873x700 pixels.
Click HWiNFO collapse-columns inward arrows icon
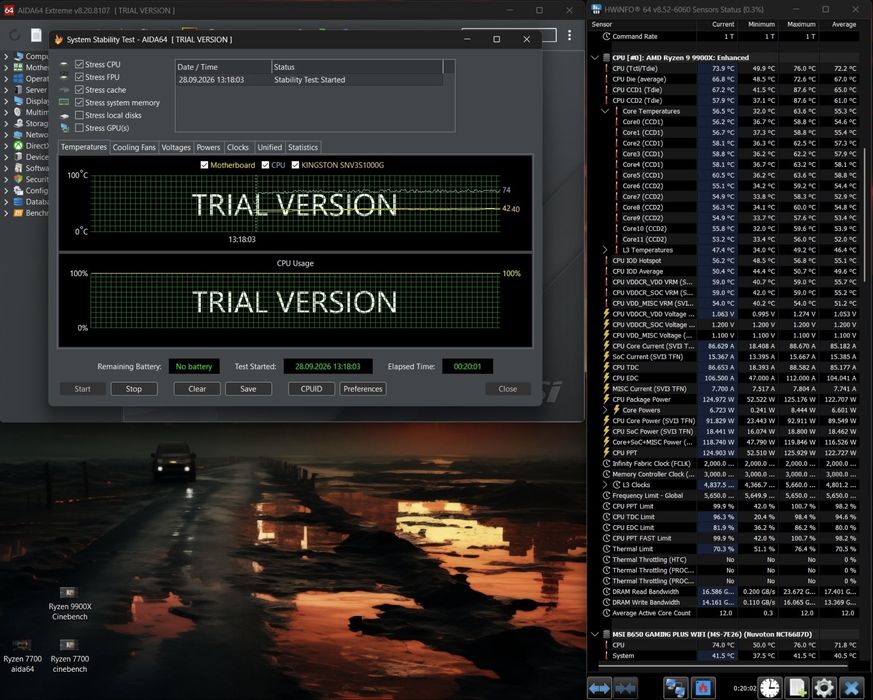tap(626, 688)
